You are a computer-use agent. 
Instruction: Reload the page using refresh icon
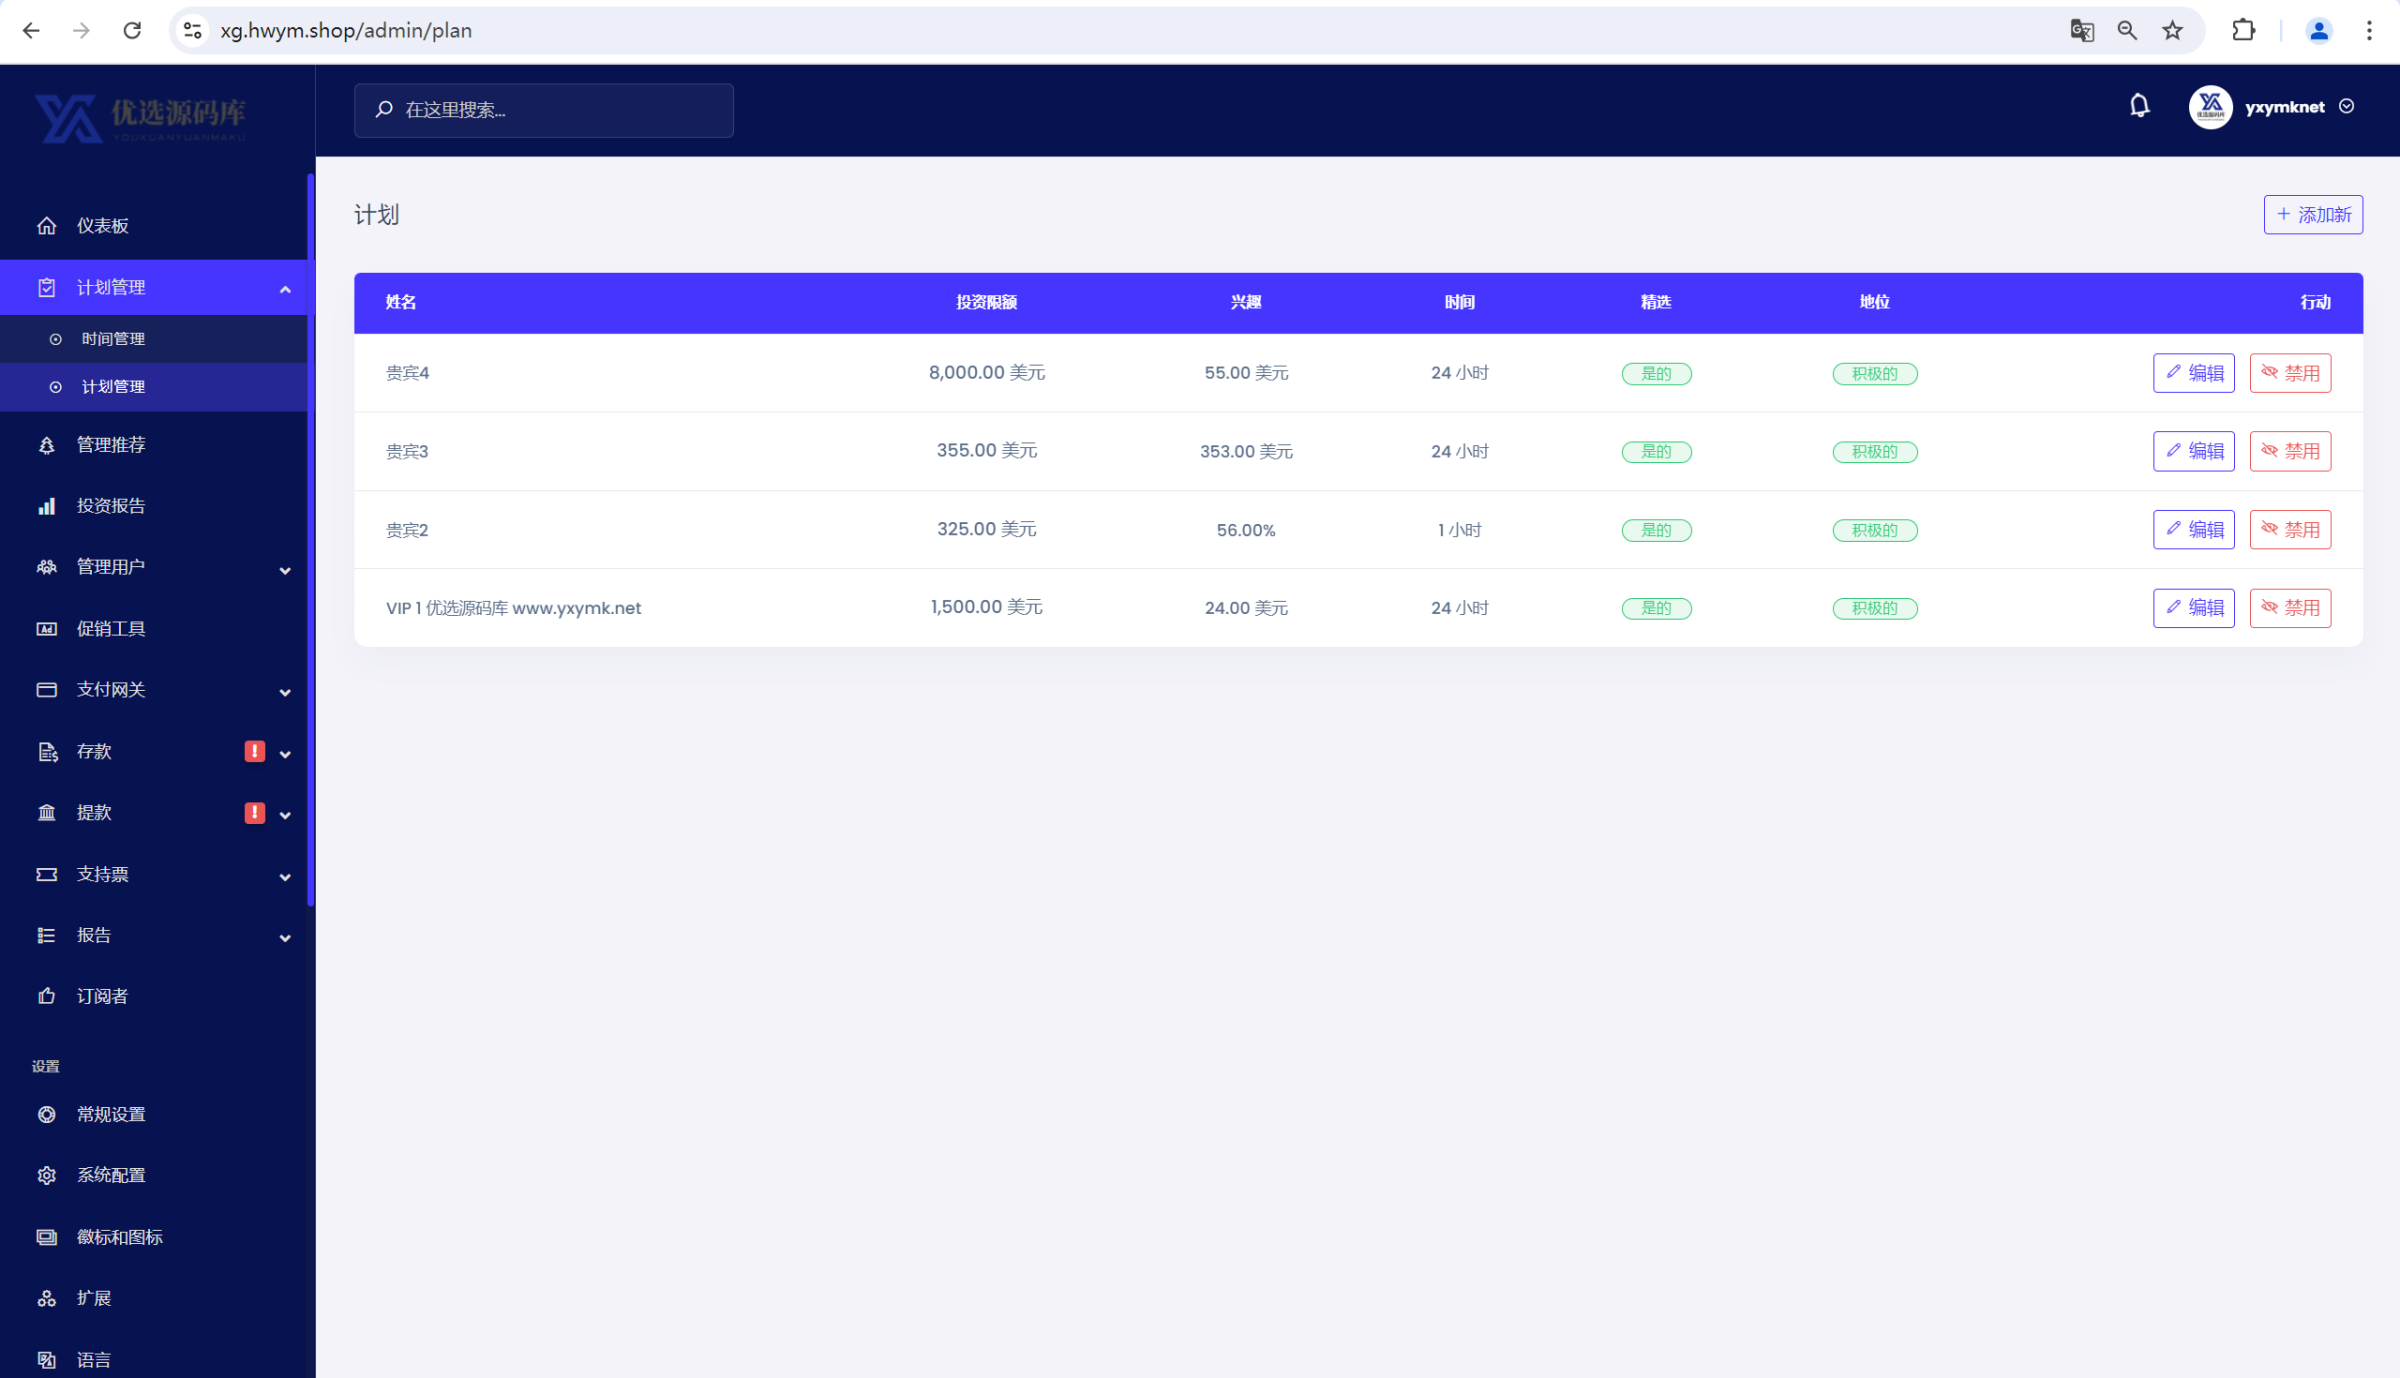(132, 31)
